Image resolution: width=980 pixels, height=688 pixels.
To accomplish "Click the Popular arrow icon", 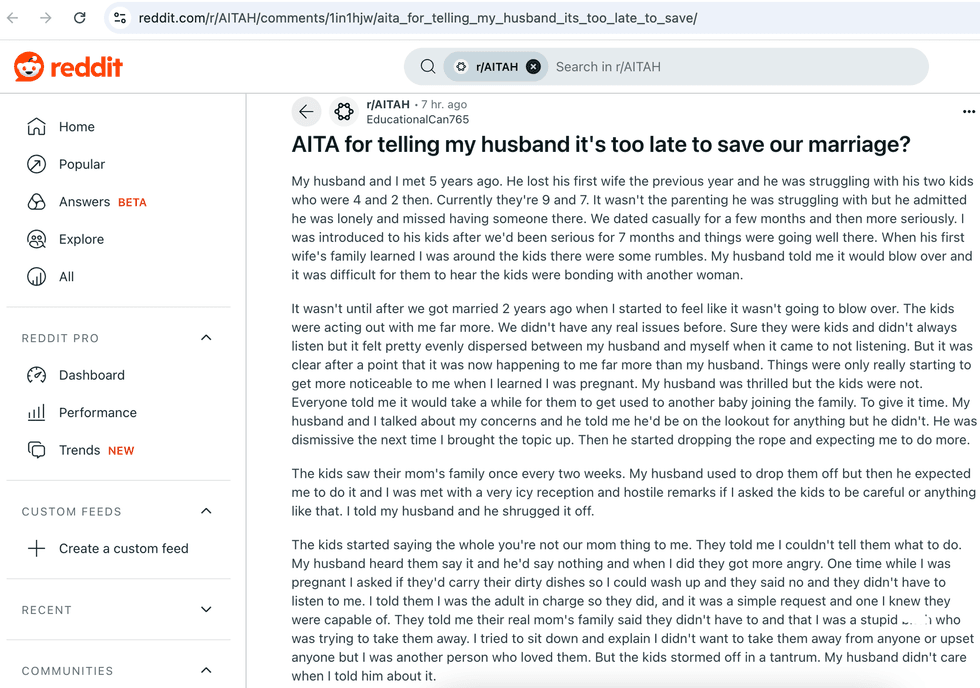I will click(x=36, y=164).
